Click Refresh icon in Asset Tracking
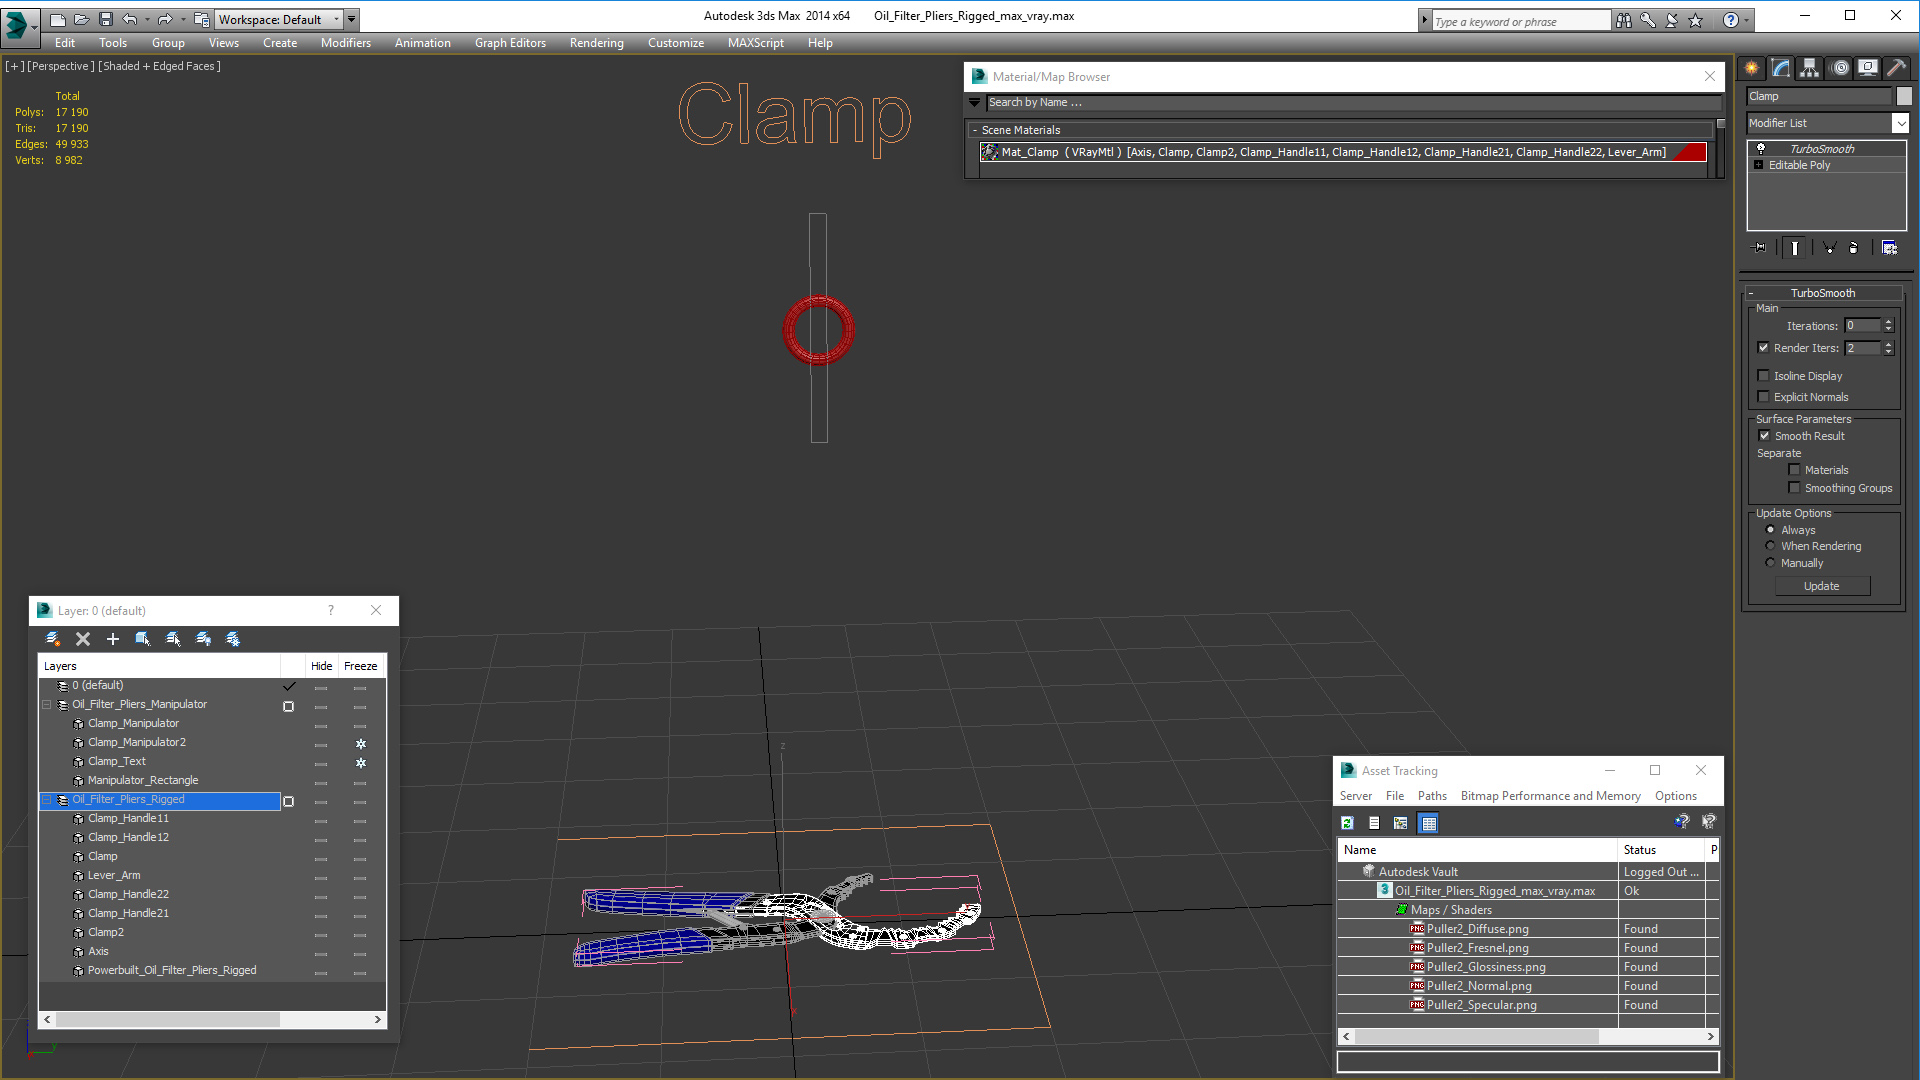 pos(1347,823)
